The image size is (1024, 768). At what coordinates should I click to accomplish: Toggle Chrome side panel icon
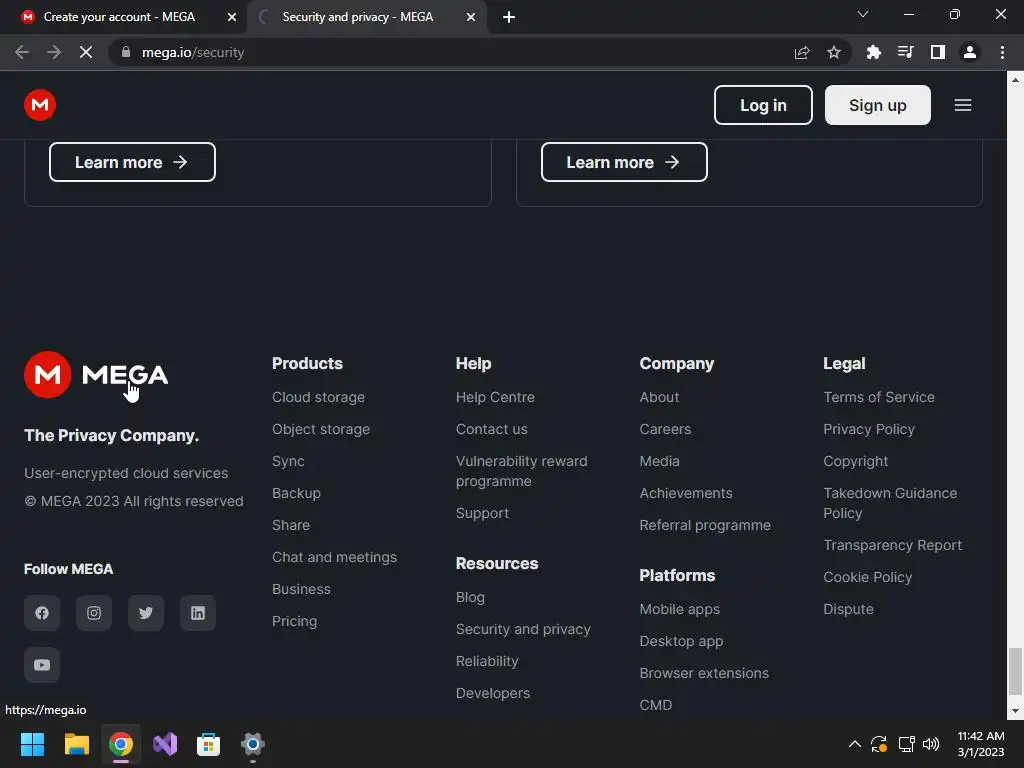tap(938, 52)
